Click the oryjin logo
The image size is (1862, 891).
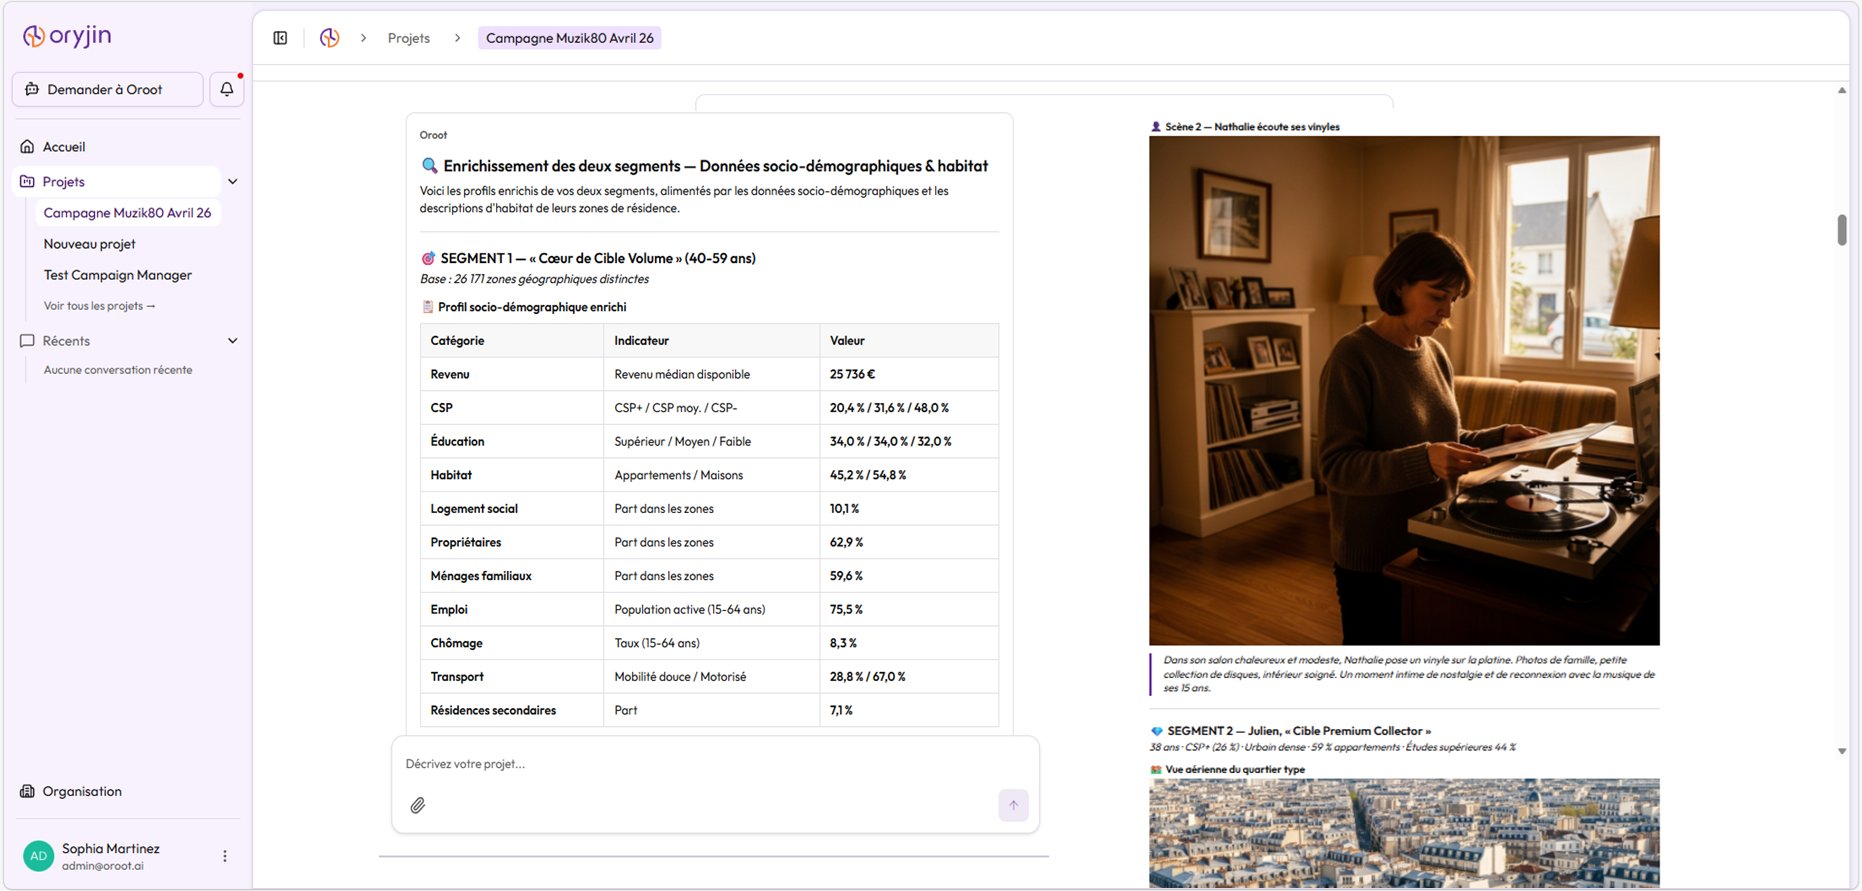click(67, 36)
